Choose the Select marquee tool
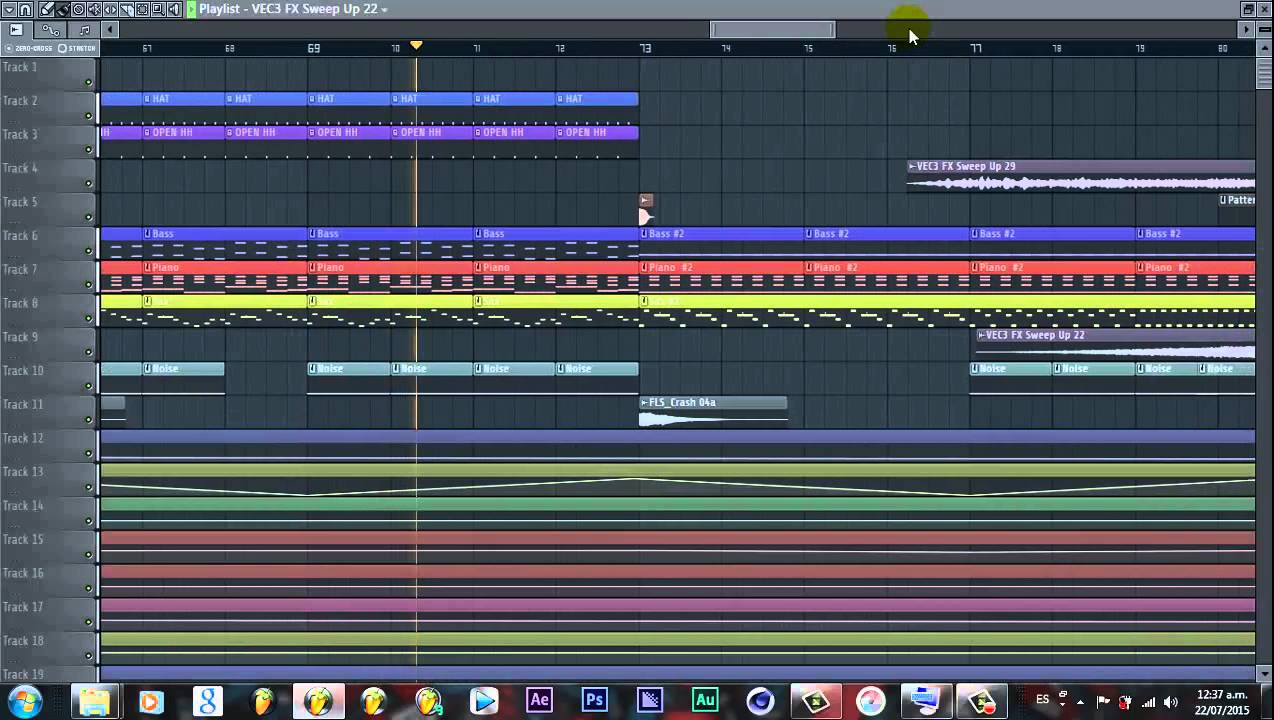Image resolution: width=1274 pixels, height=720 pixels. tap(142, 9)
